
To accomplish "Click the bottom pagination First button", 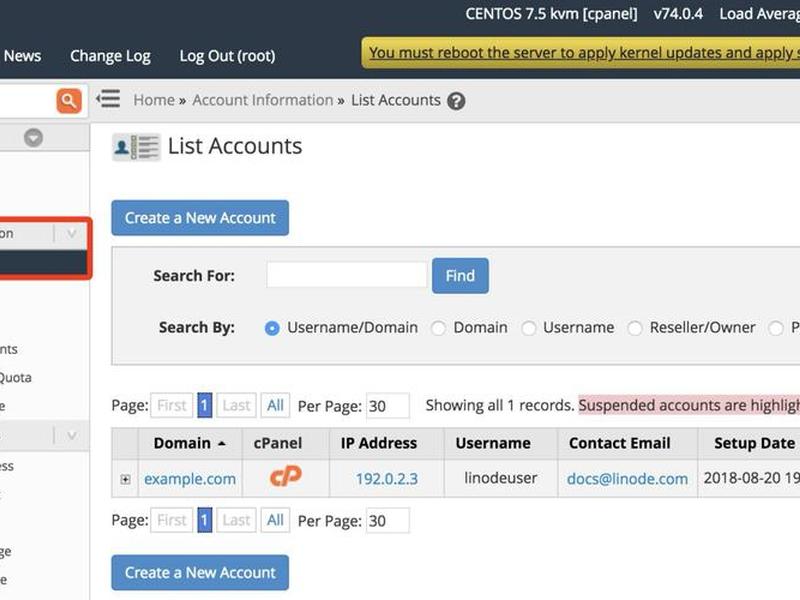I will pyautogui.click(x=172, y=520).
